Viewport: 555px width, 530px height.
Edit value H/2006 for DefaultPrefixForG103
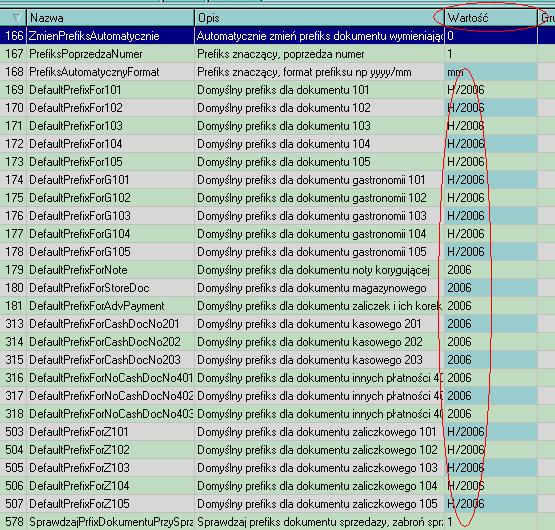point(491,216)
